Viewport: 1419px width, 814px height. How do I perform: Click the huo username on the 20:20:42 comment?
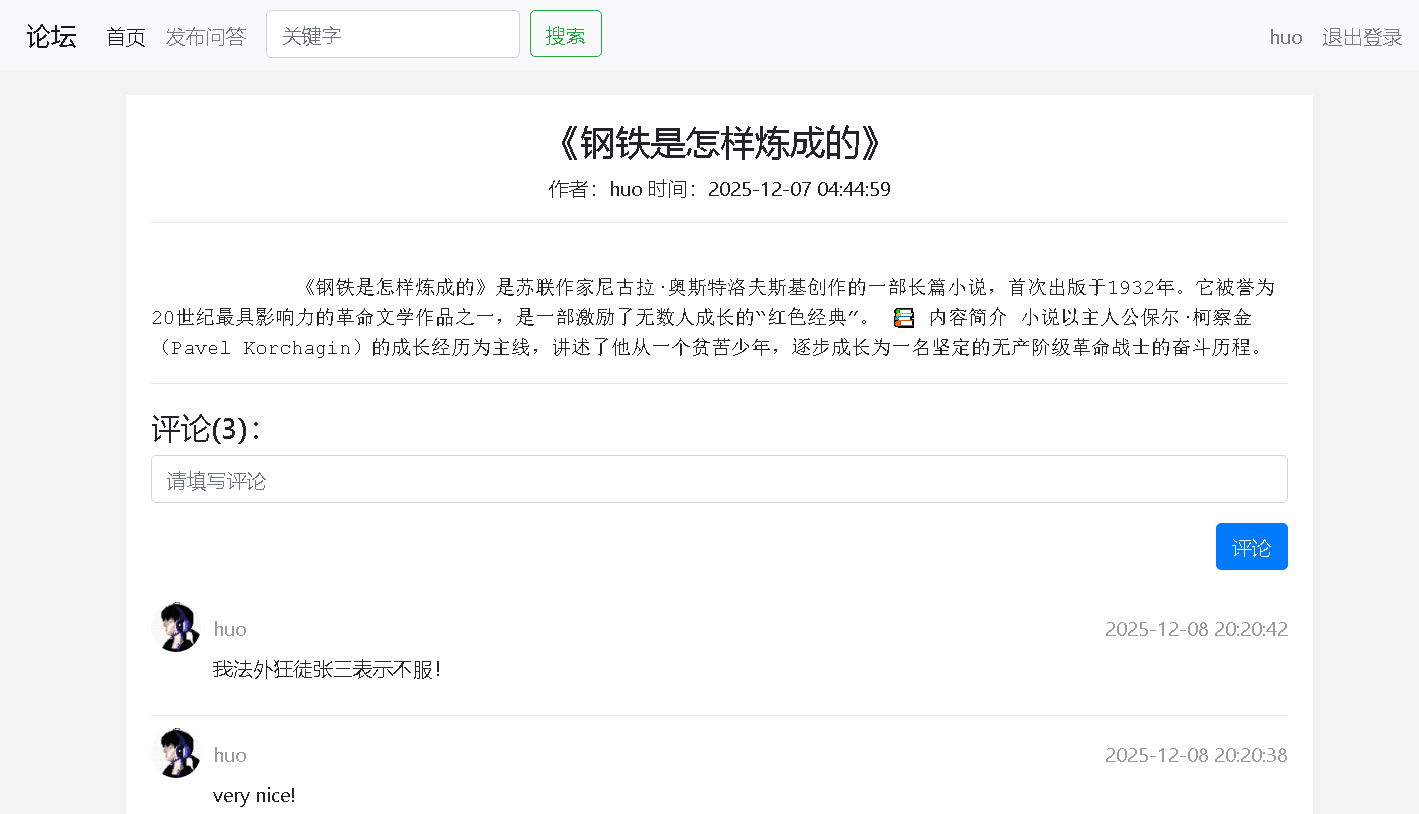click(230, 629)
